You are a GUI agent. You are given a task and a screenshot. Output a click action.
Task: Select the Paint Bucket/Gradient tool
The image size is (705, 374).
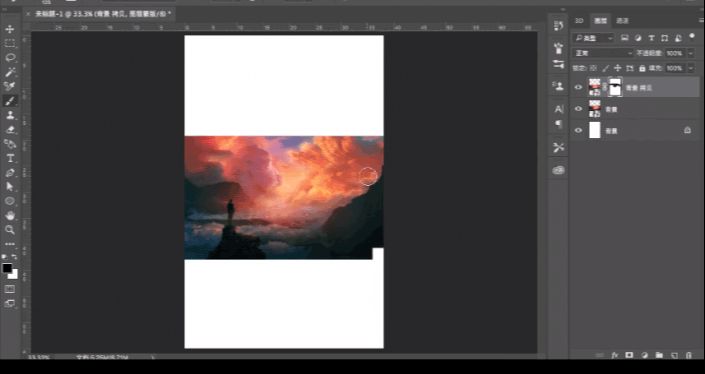[9, 144]
